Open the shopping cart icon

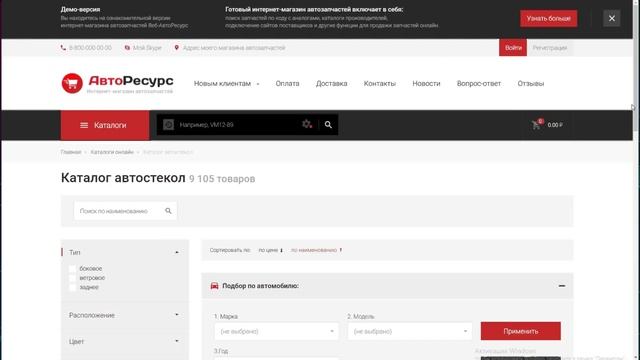point(536,125)
